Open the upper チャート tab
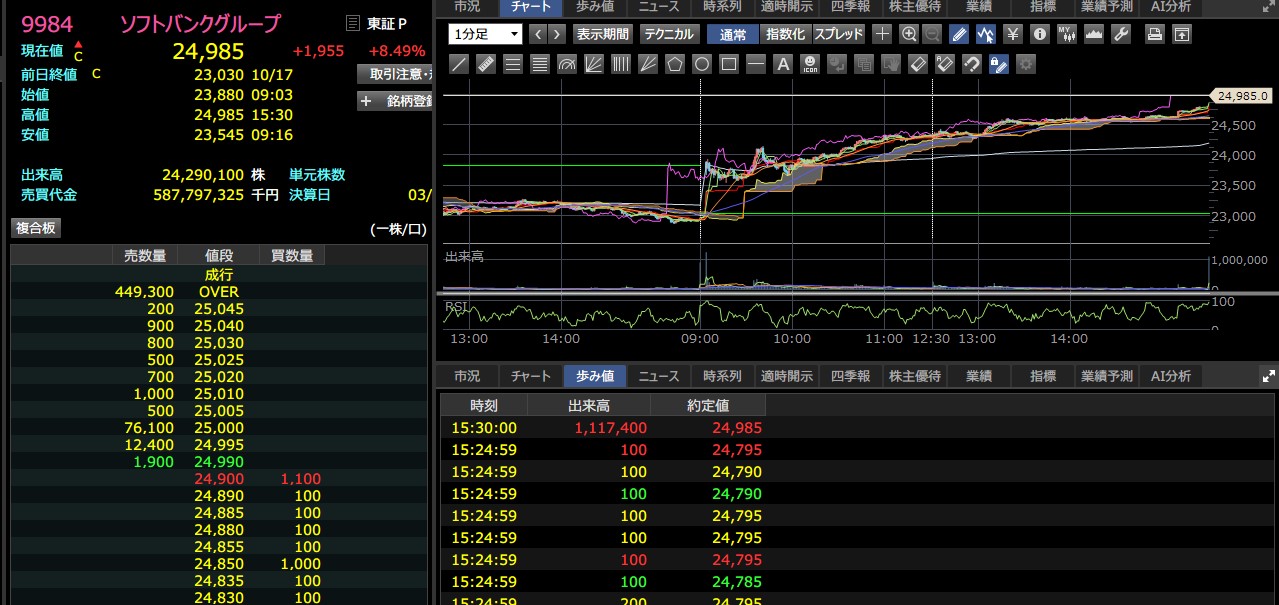 pos(530,6)
